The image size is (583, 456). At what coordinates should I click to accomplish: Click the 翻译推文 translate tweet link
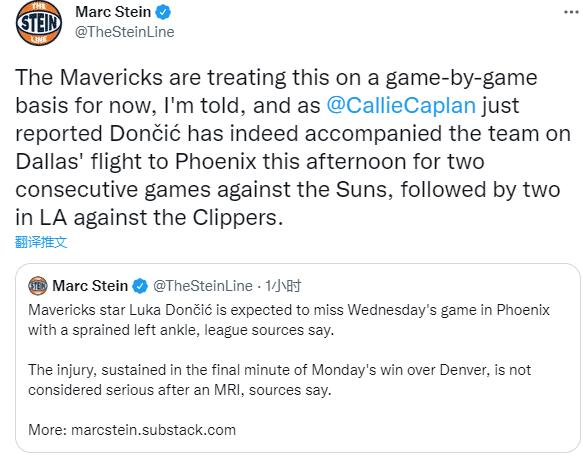41,242
